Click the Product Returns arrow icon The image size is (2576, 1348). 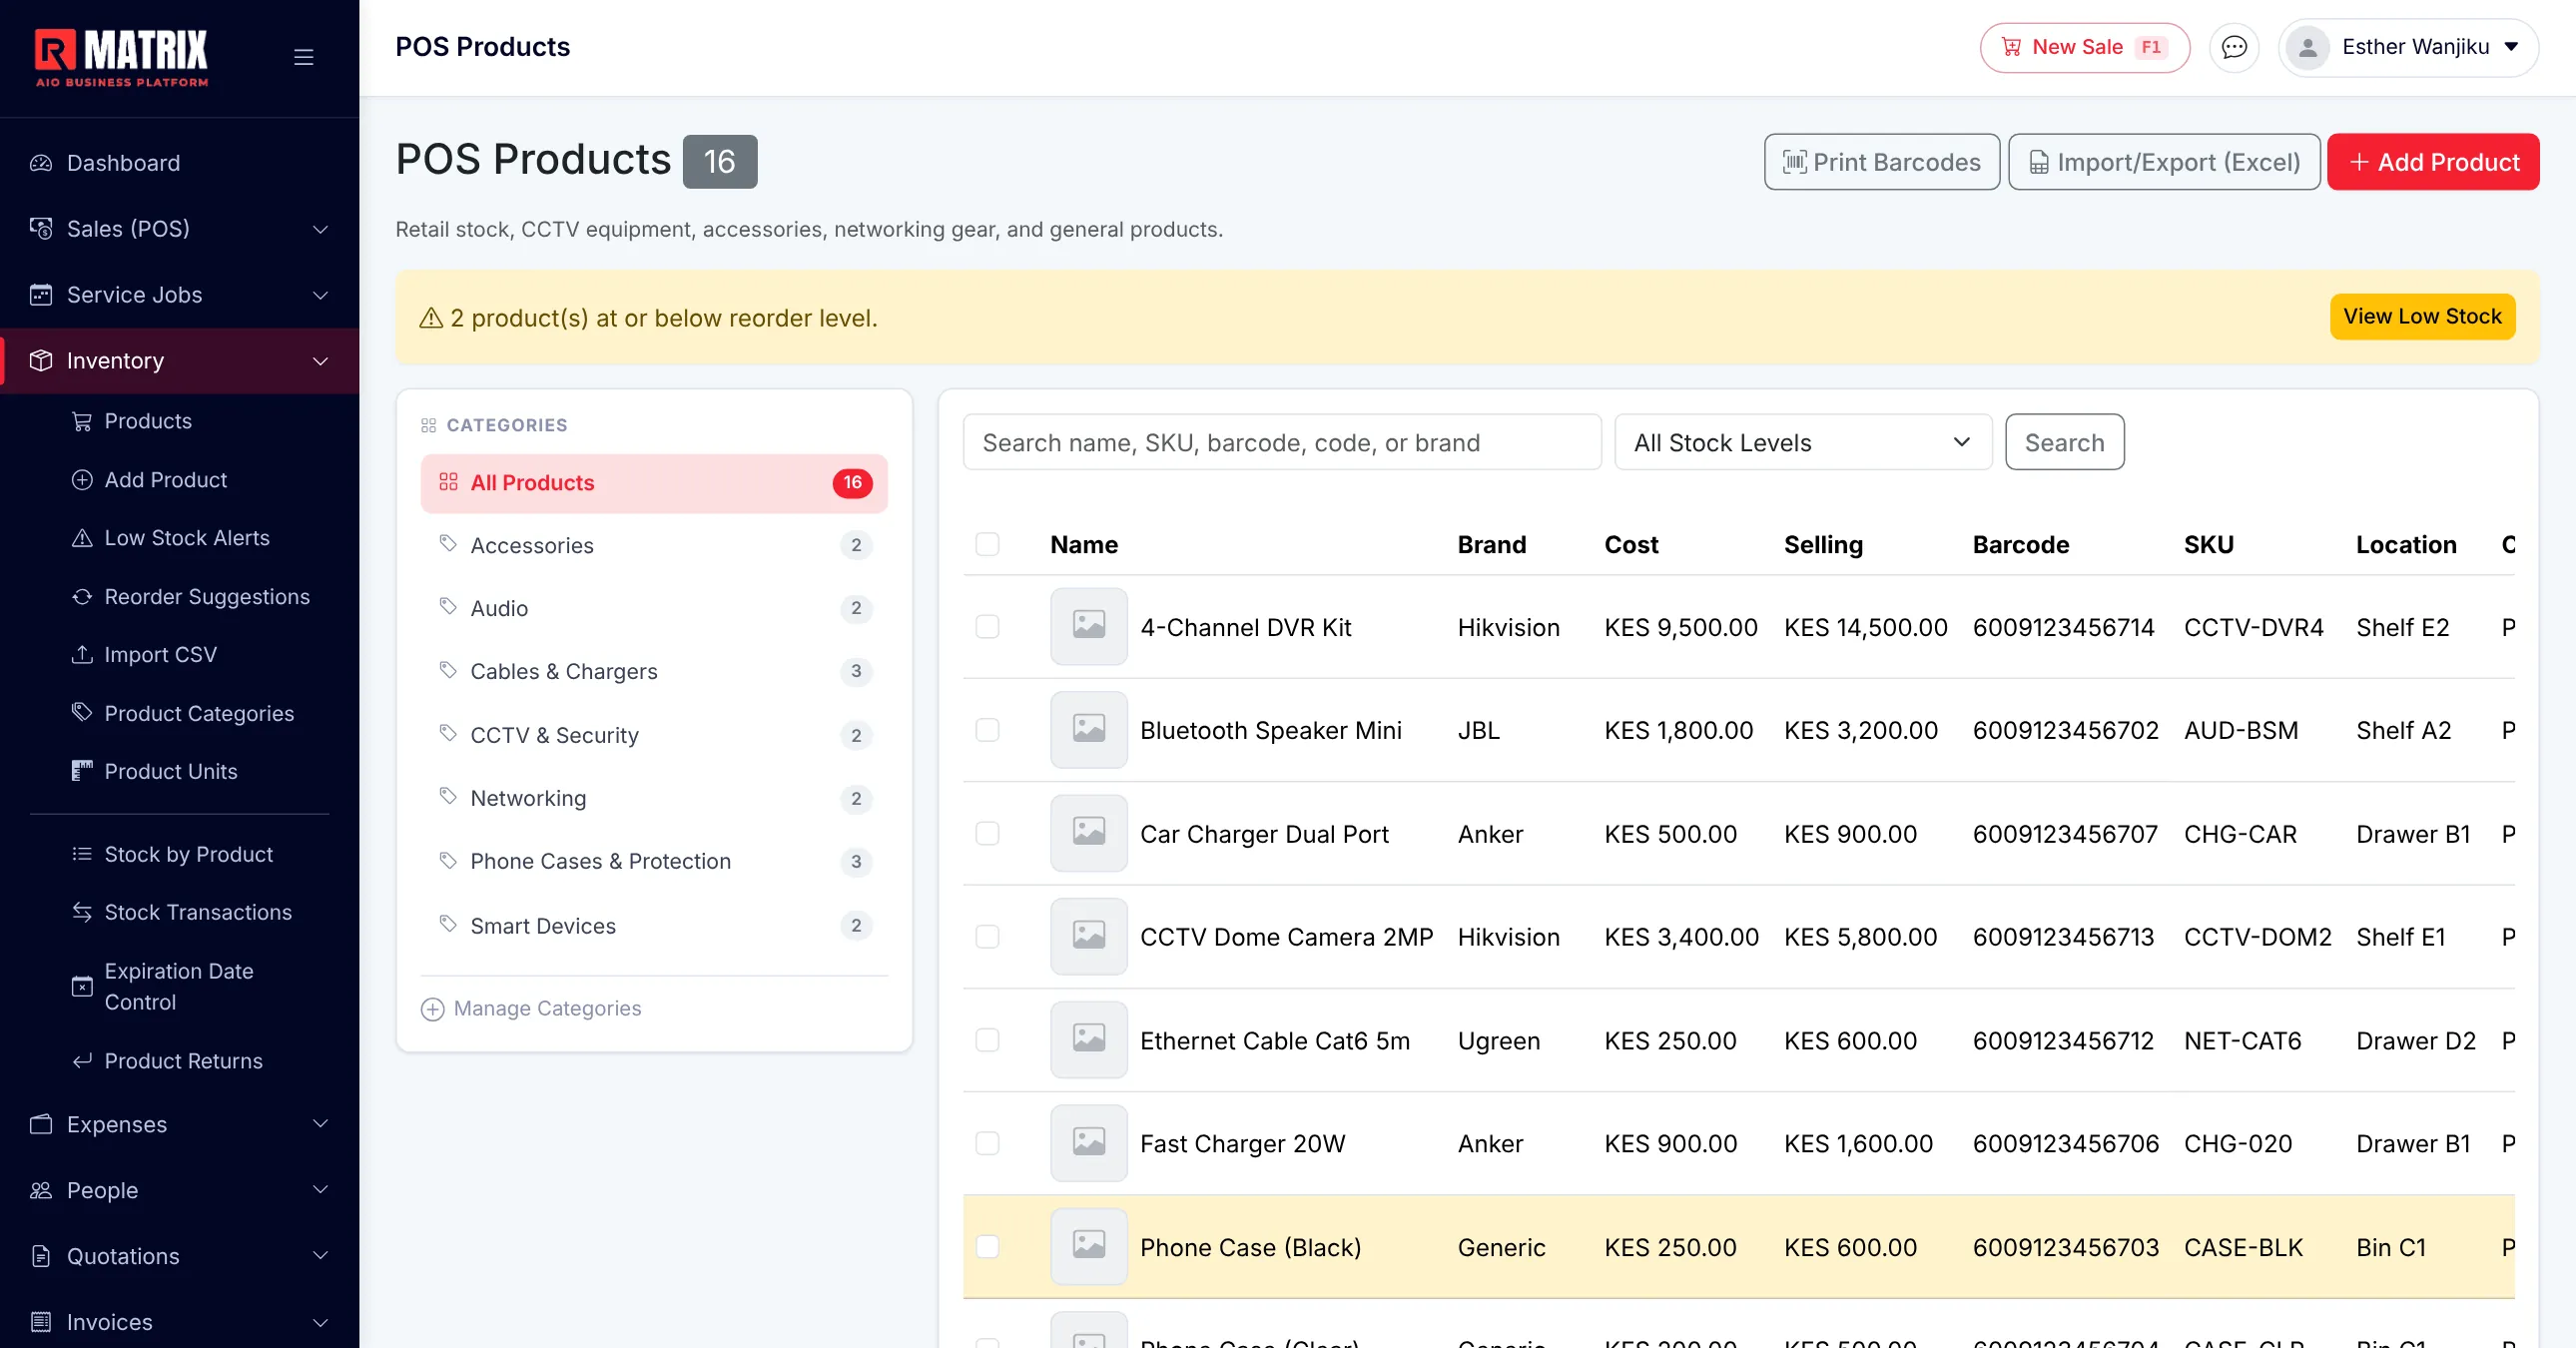click(x=83, y=1061)
